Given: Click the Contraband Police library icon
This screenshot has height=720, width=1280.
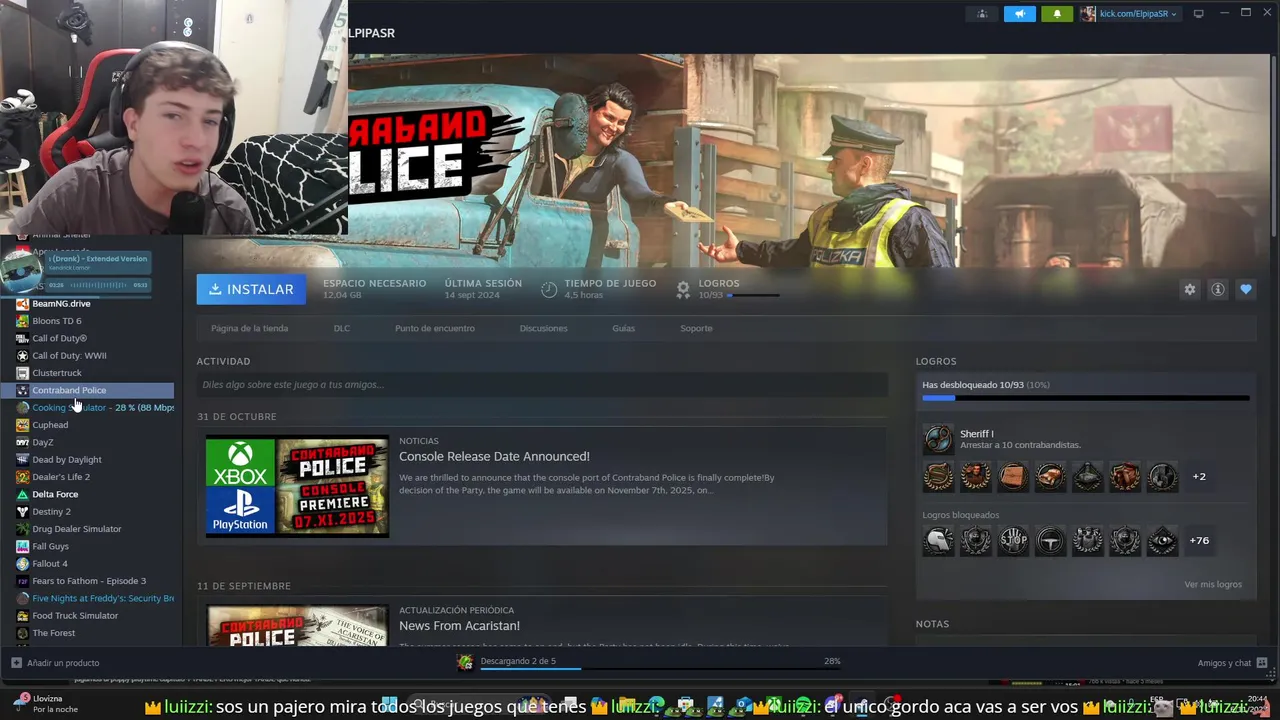Looking at the screenshot, I should 23,390.
